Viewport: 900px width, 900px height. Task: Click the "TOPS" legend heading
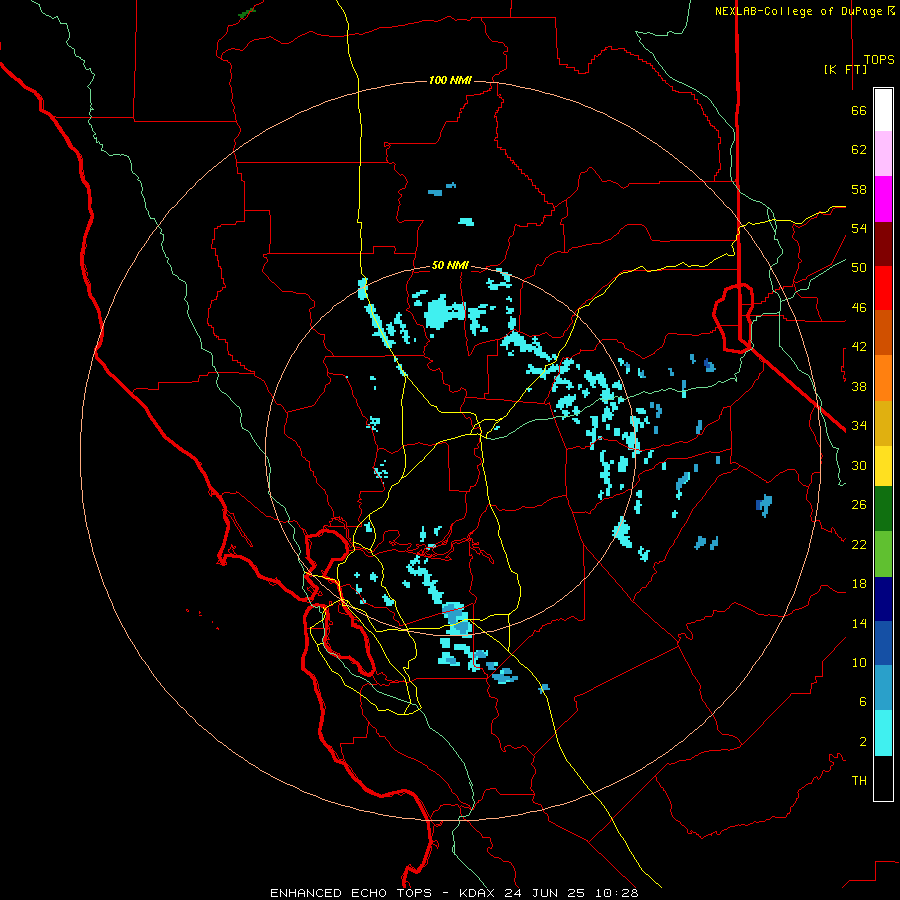tap(879, 59)
